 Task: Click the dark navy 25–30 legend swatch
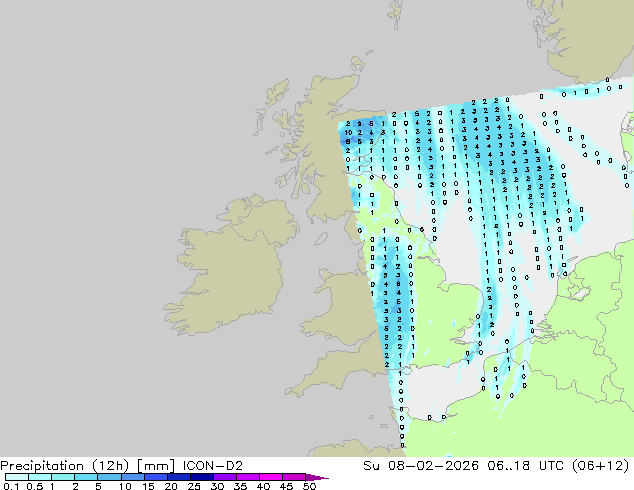point(202,477)
